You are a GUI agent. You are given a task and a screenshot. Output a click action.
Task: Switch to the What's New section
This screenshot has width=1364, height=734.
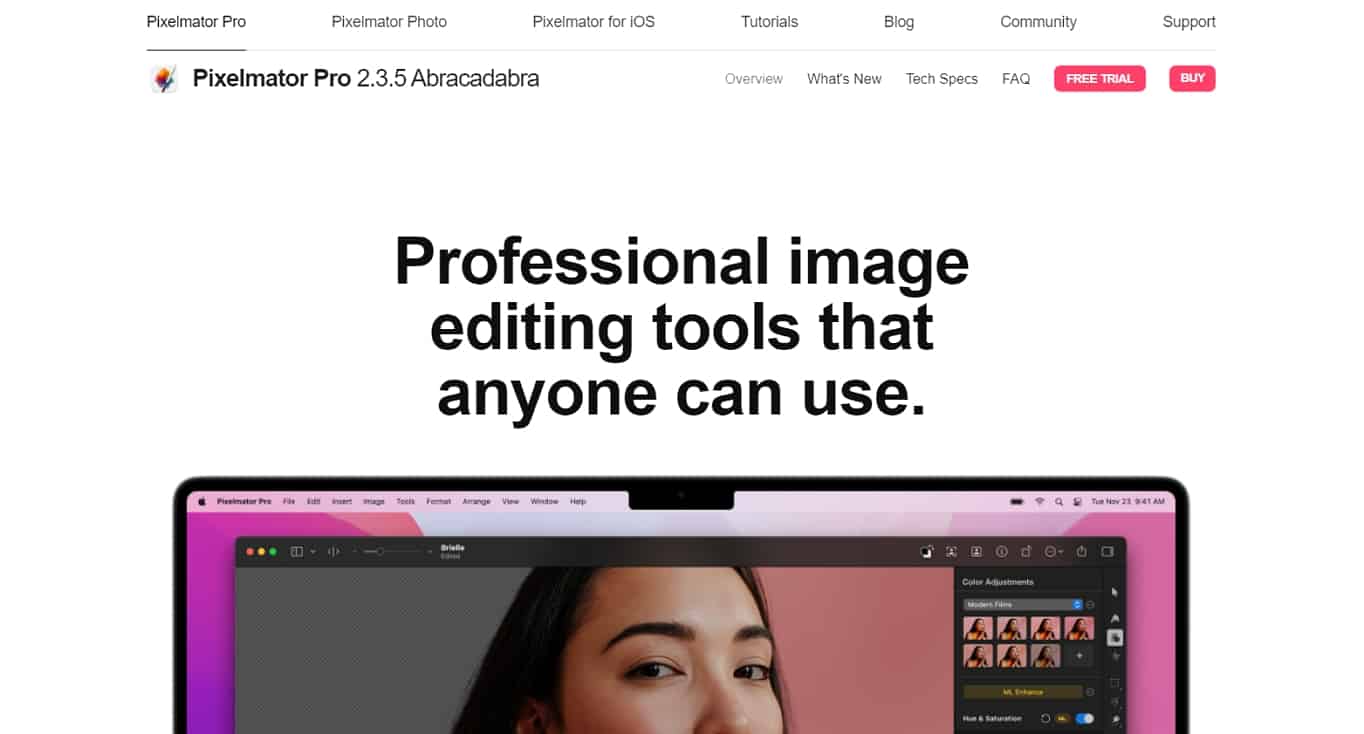tap(844, 79)
